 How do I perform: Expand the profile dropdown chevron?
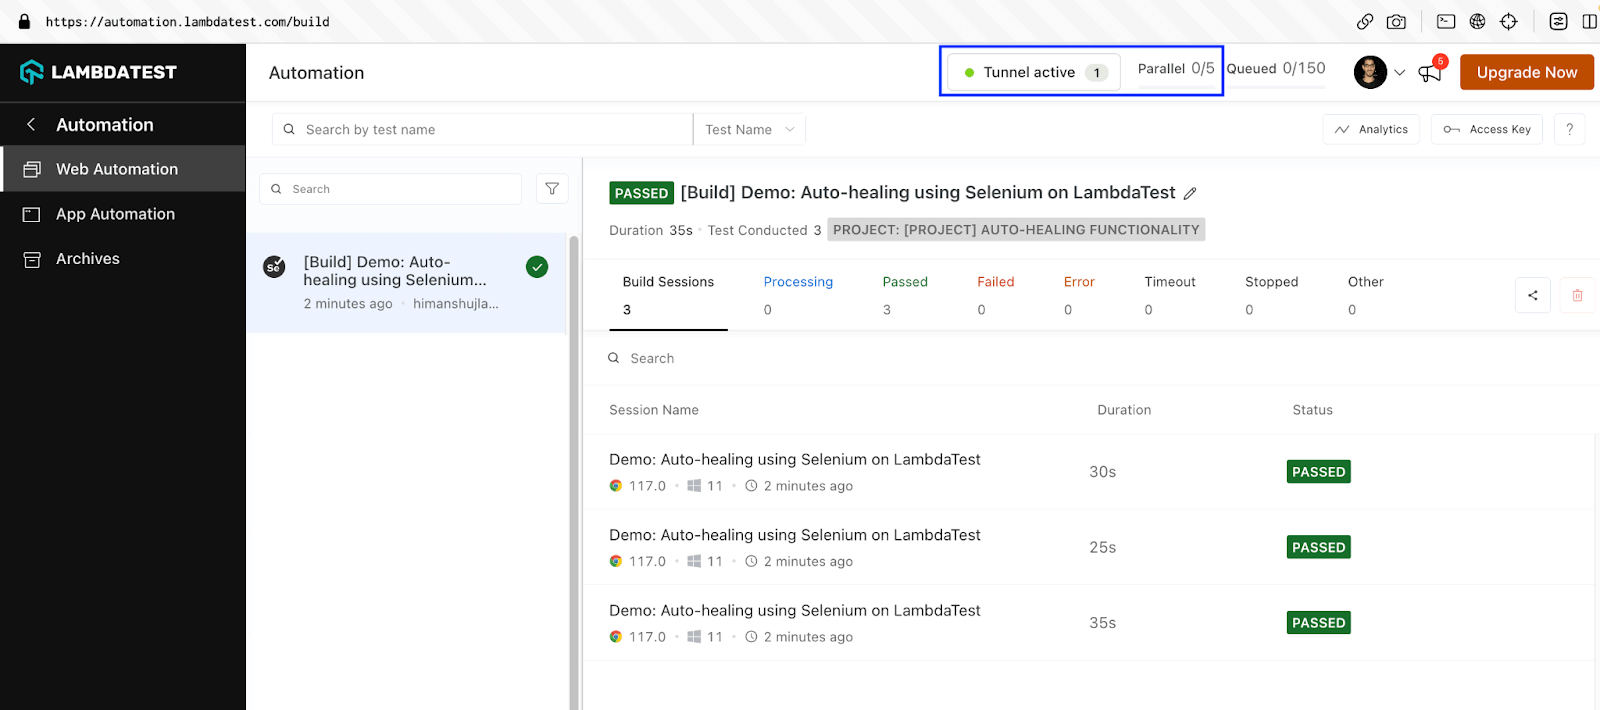[1400, 72]
